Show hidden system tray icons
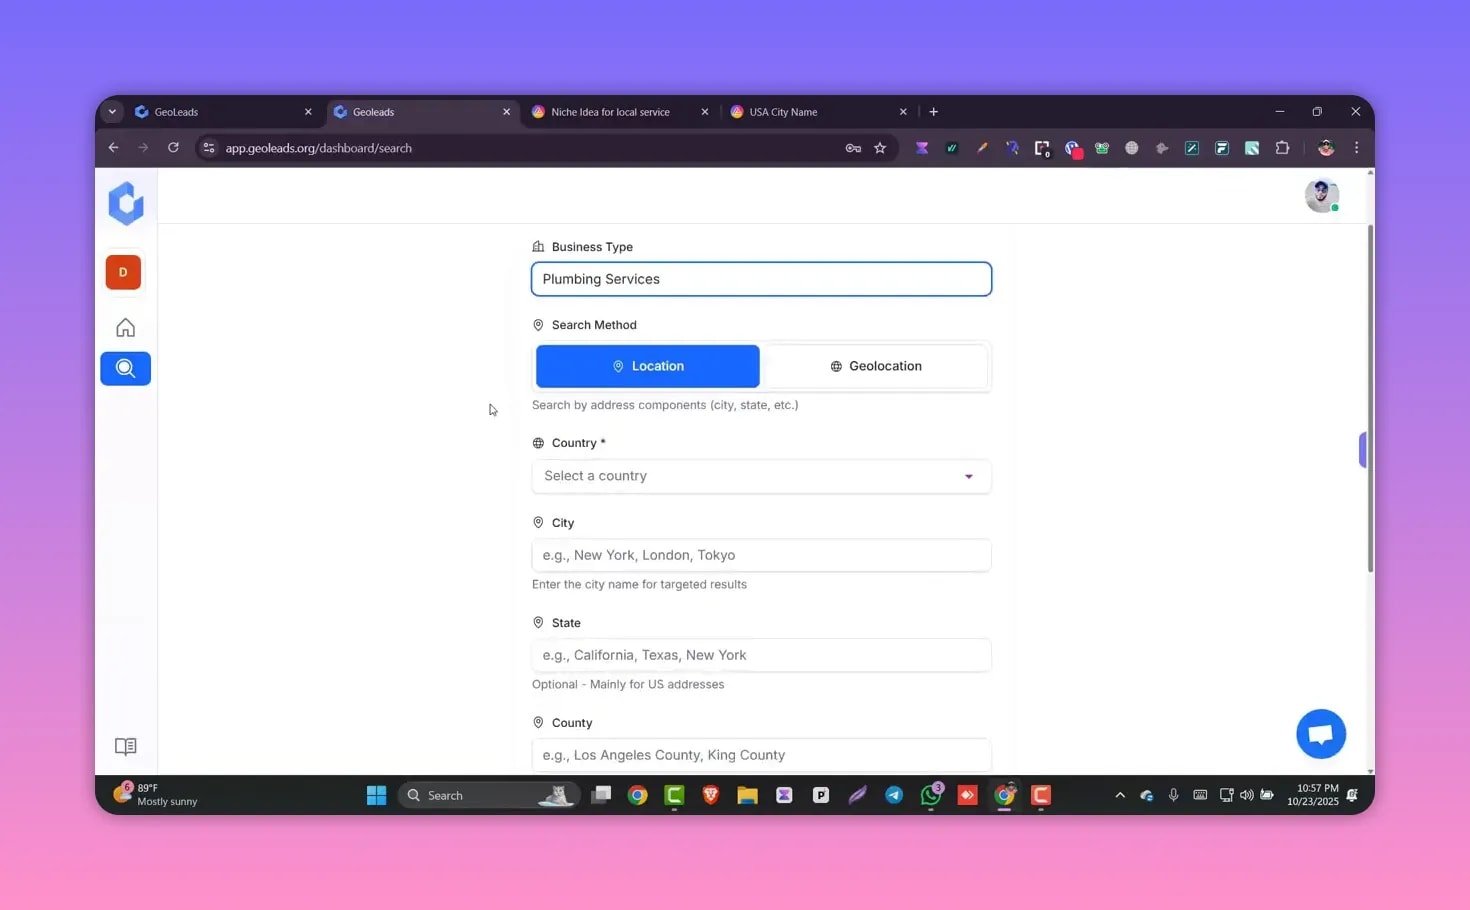This screenshot has height=910, width=1470. coord(1120,795)
